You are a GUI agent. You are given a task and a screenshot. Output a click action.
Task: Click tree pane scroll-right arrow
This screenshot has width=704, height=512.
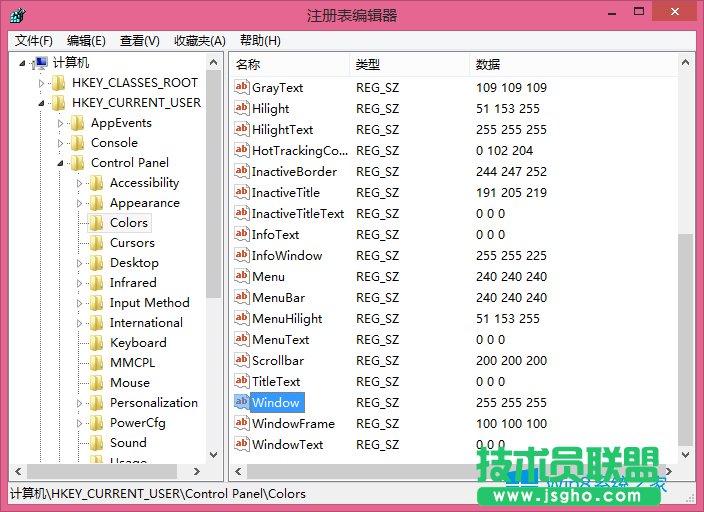[197, 471]
